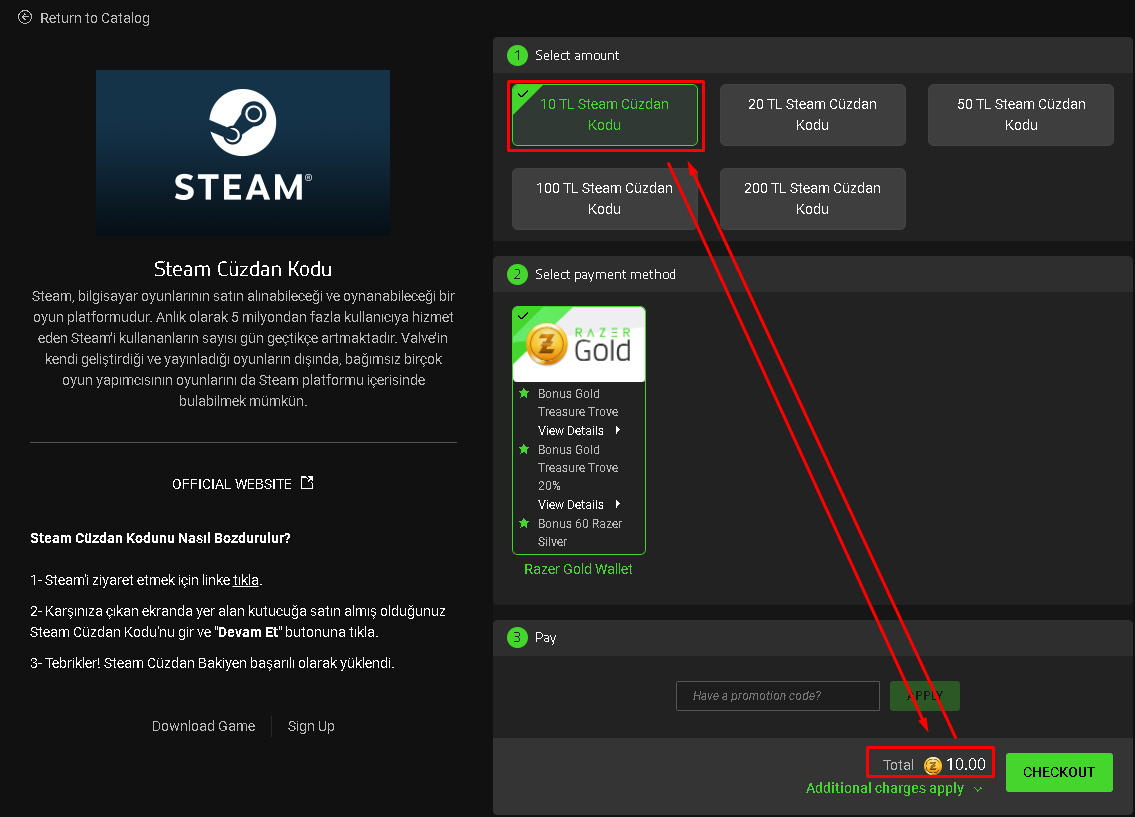Select the Razer Gold payment method card

[578, 431]
